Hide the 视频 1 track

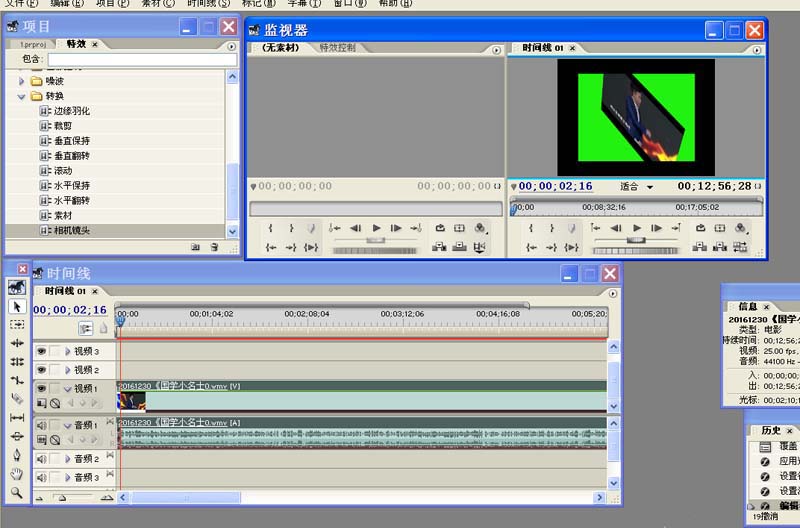[41, 388]
